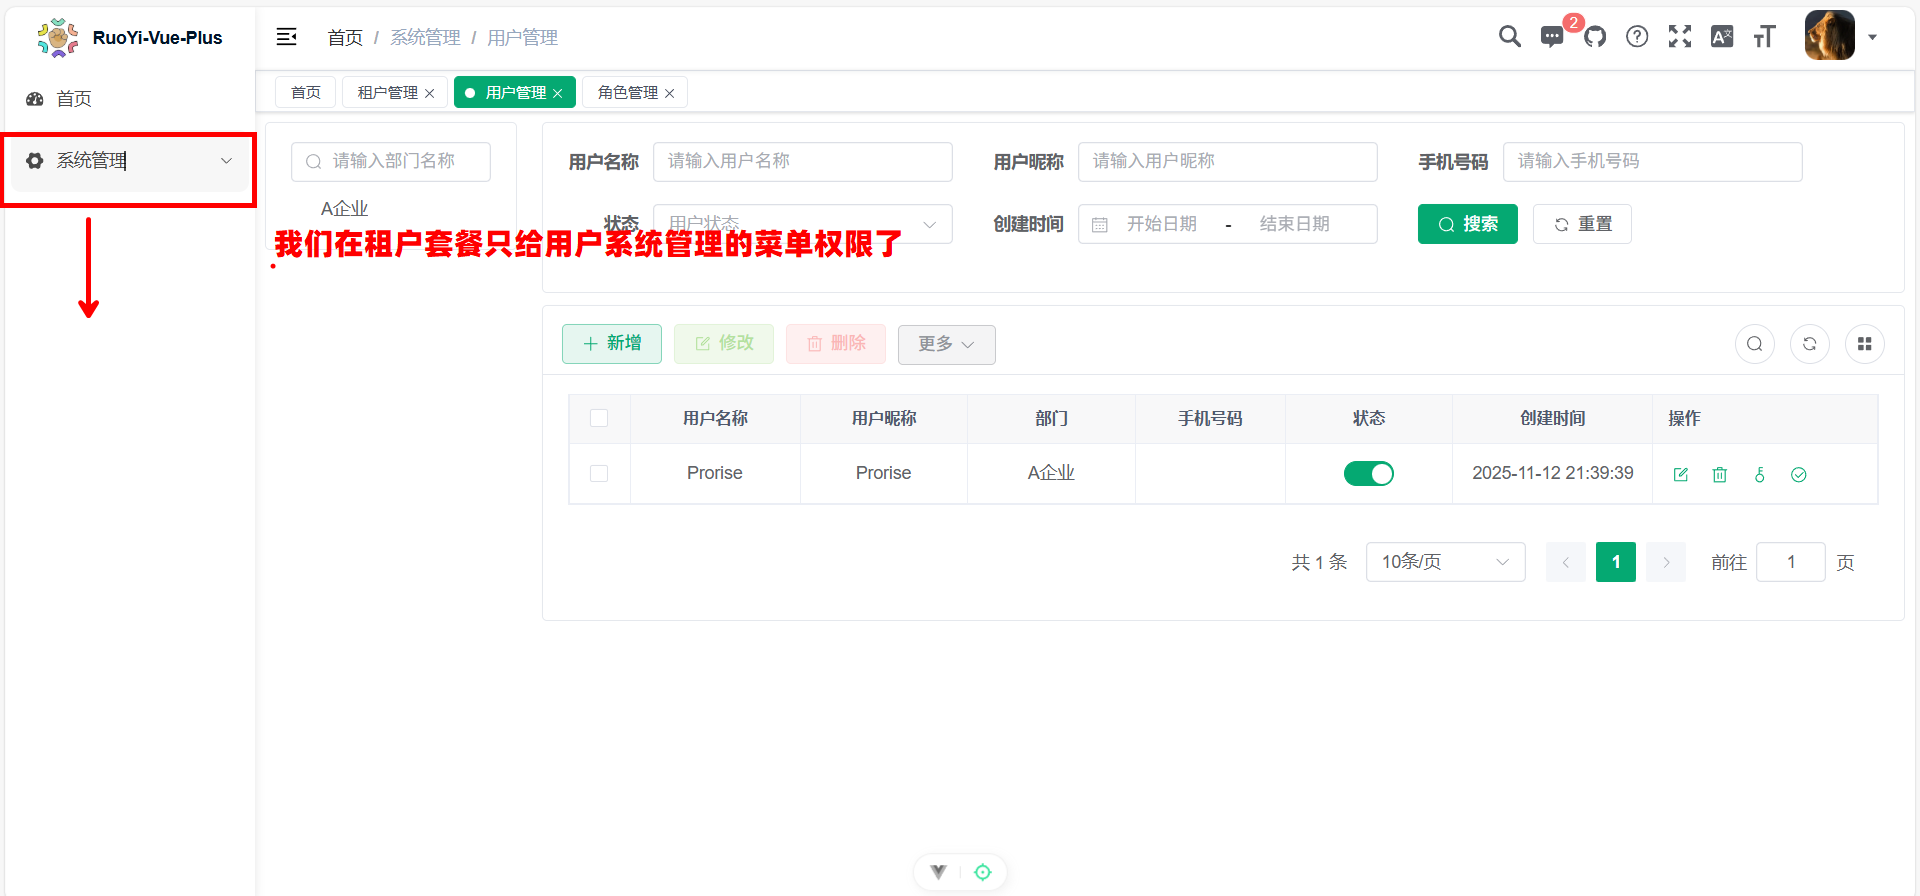Expand the 系统管理 sidebar menu
Screen dimensions: 1920x896
(x=129, y=161)
